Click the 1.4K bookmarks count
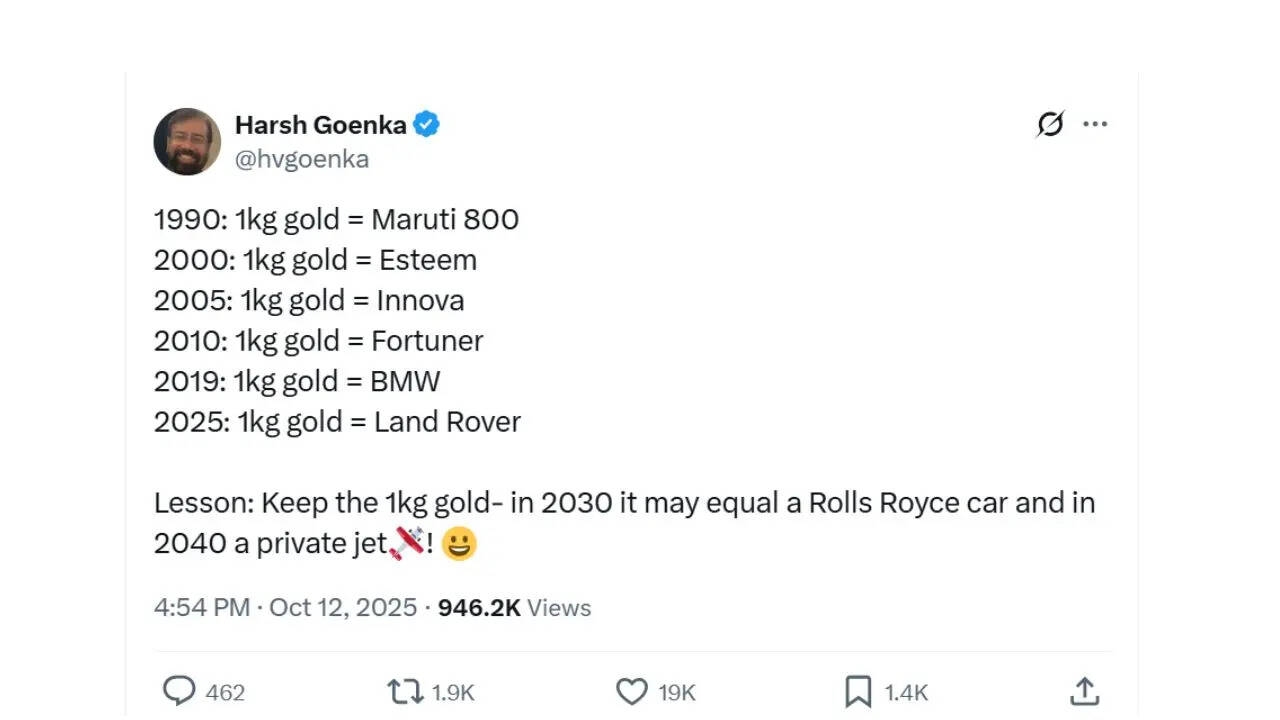The width and height of the screenshot is (1280, 720). pyautogui.click(x=906, y=692)
